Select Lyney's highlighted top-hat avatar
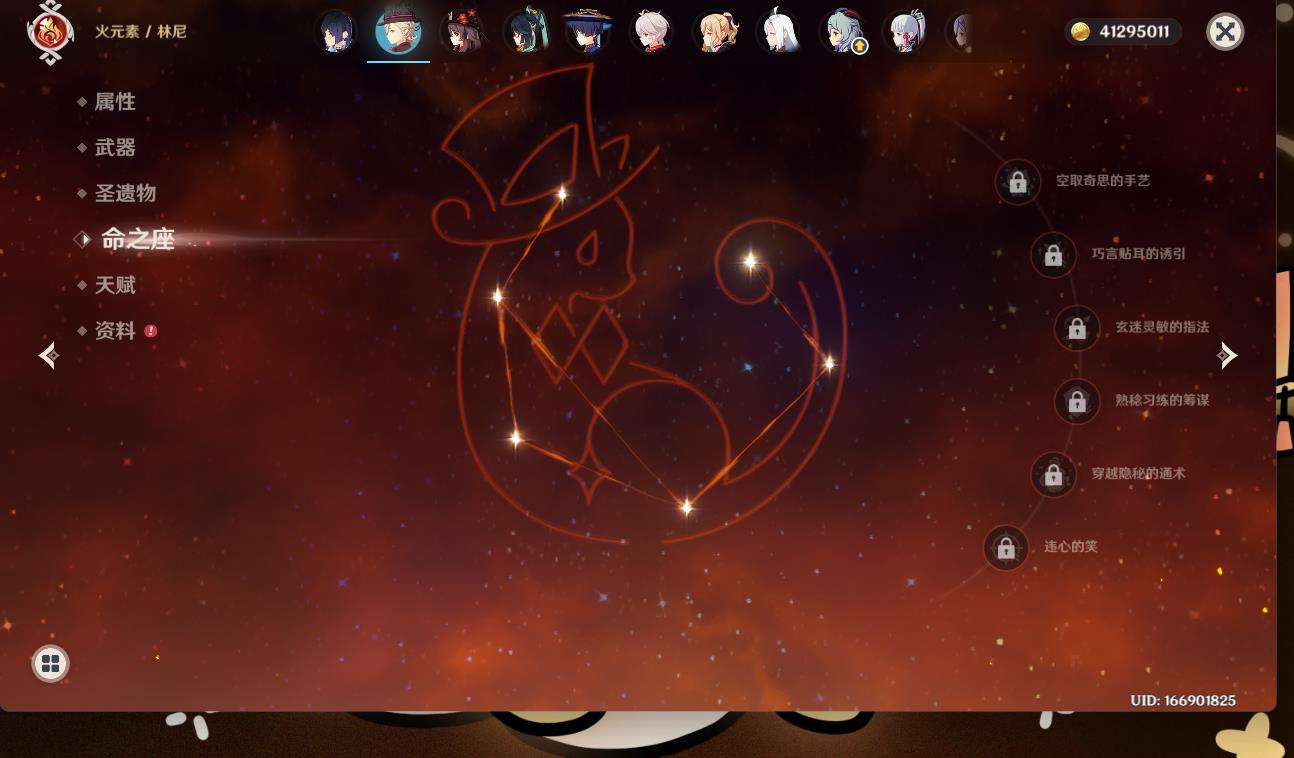 [398, 32]
